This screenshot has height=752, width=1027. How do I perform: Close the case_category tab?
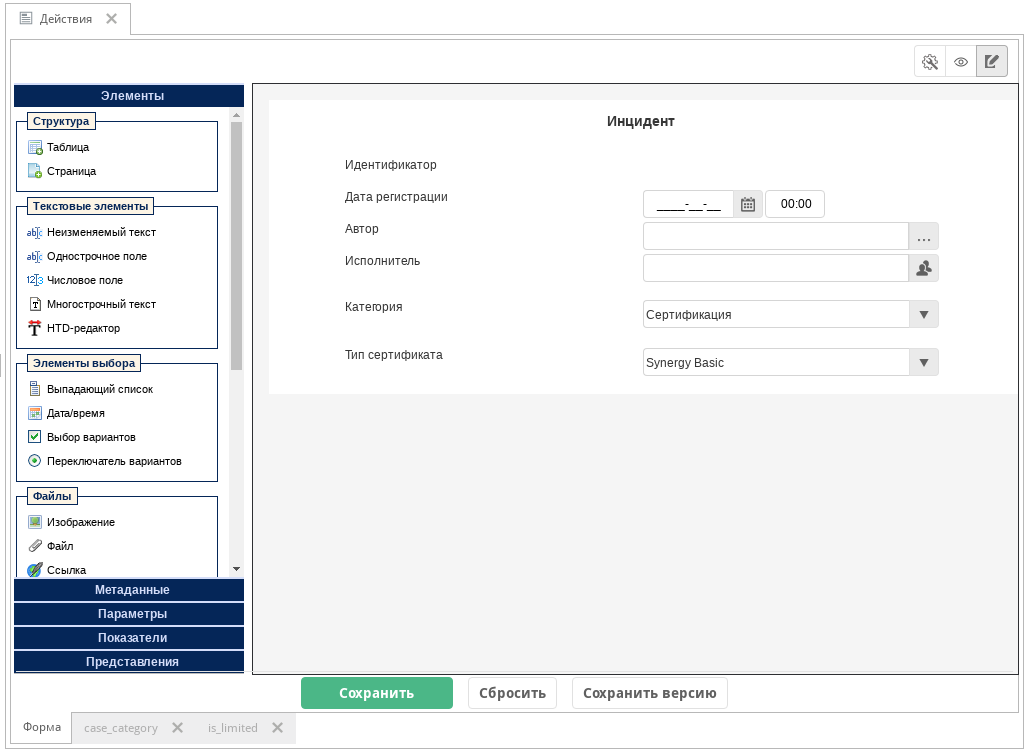coord(177,728)
